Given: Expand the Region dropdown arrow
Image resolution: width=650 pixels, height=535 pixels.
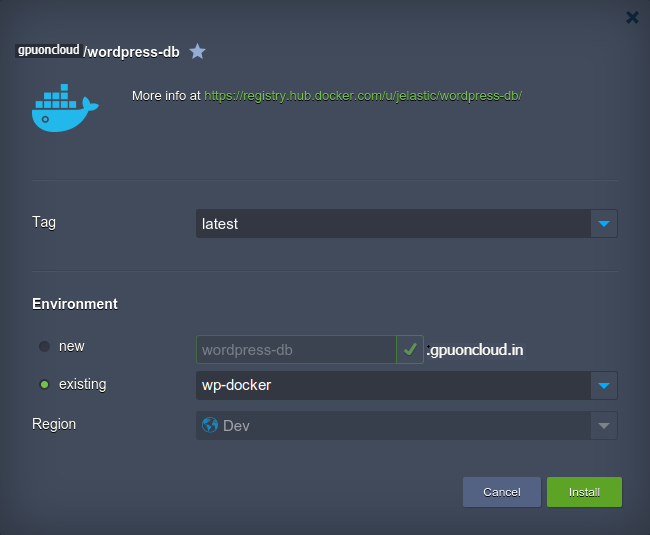Looking at the screenshot, I should tap(603, 426).
